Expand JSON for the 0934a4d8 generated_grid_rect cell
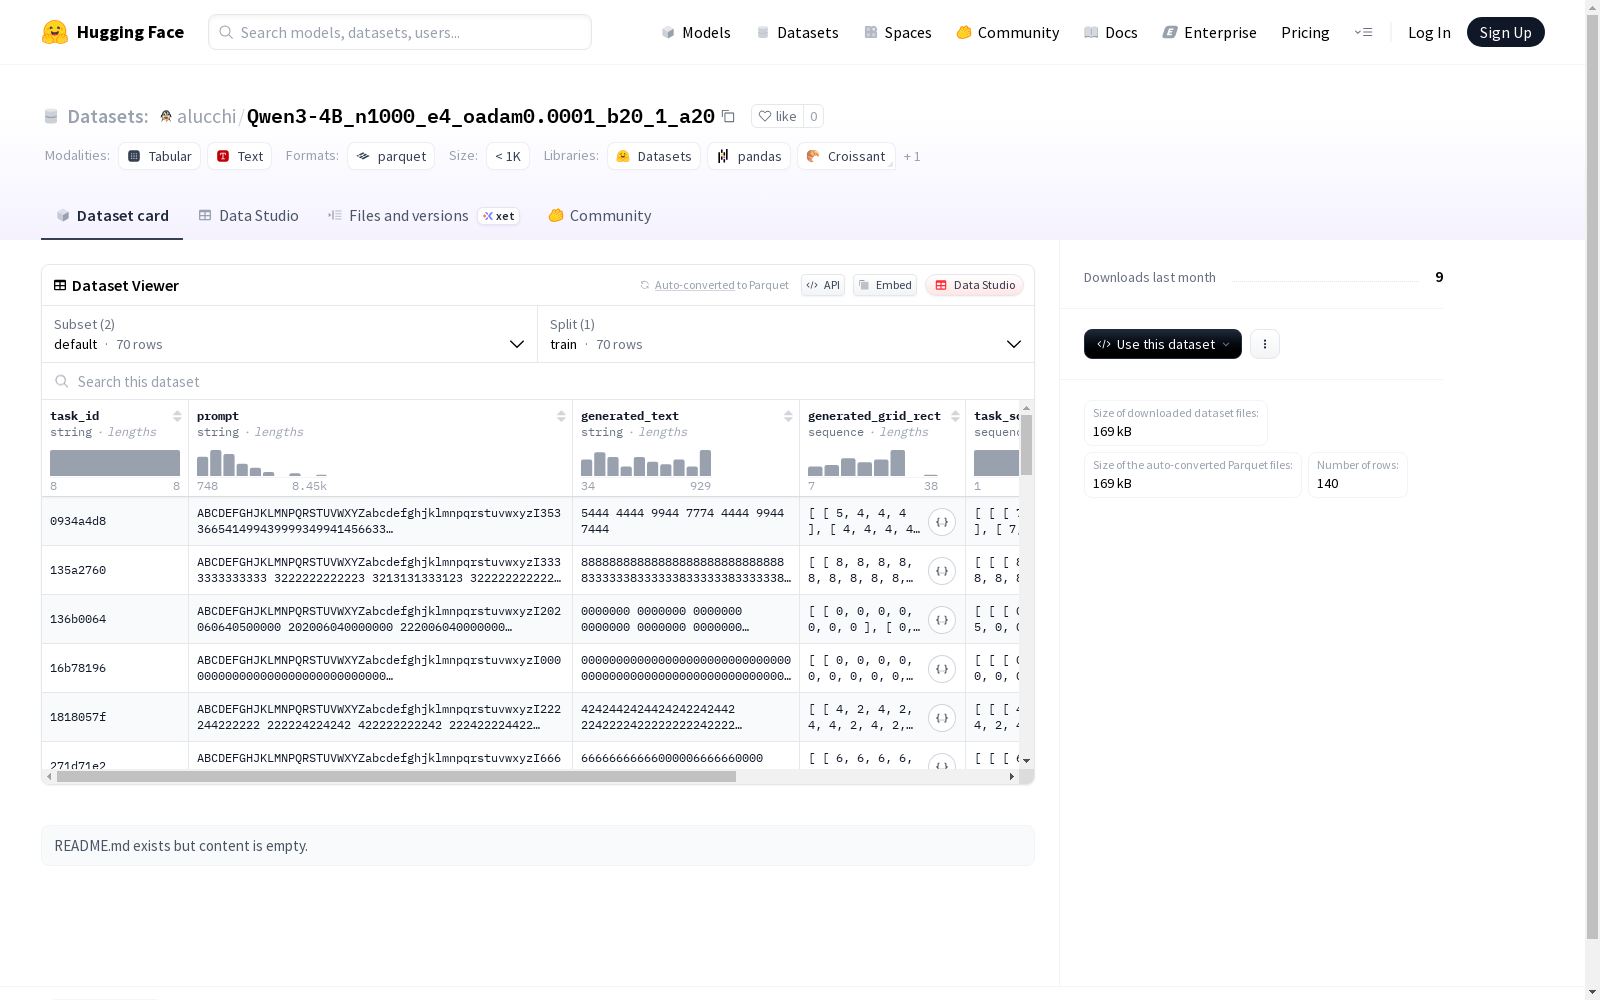1600x1000 pixels. pyautogui.click(x=942, y=522)
